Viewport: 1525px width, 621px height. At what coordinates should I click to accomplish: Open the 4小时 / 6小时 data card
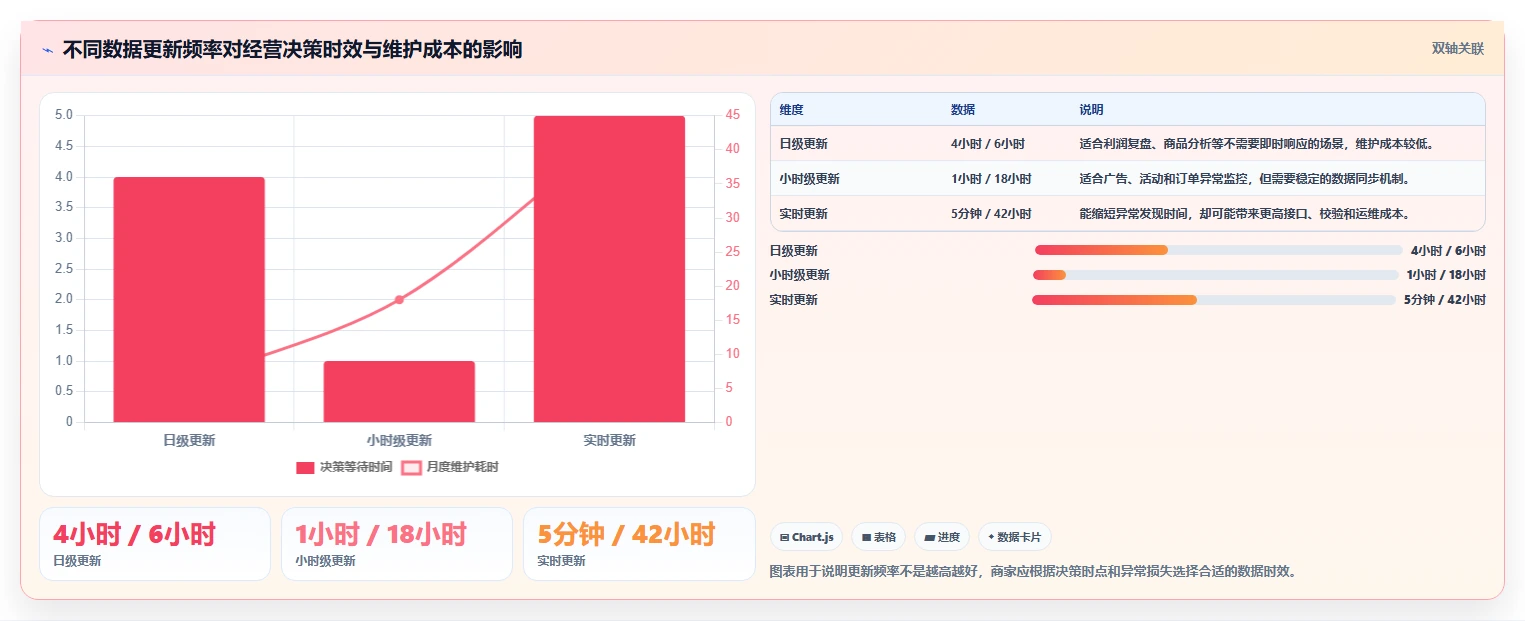pyautogui.click(x=155, y=544)
